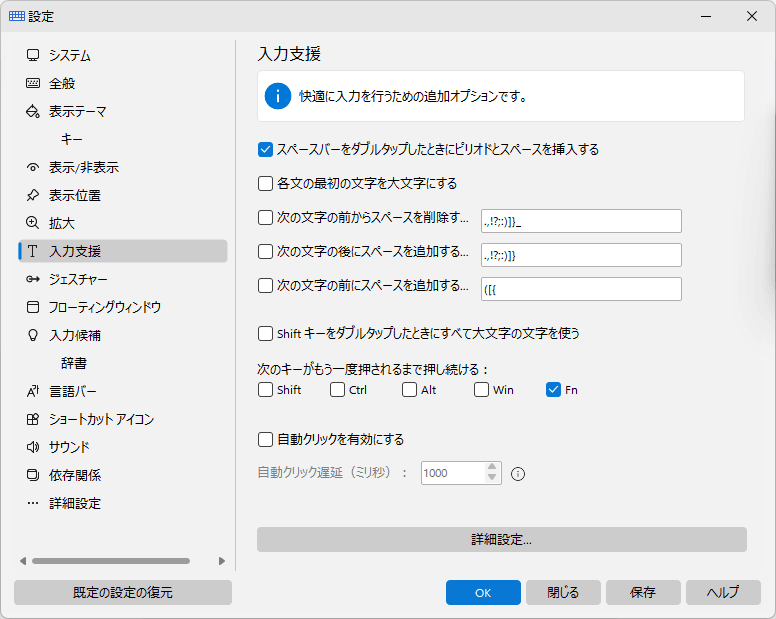The width and height of the screenshot is (776, 619).
Task: Open the ジェスチャー settings page
Action: pos(123,280)
